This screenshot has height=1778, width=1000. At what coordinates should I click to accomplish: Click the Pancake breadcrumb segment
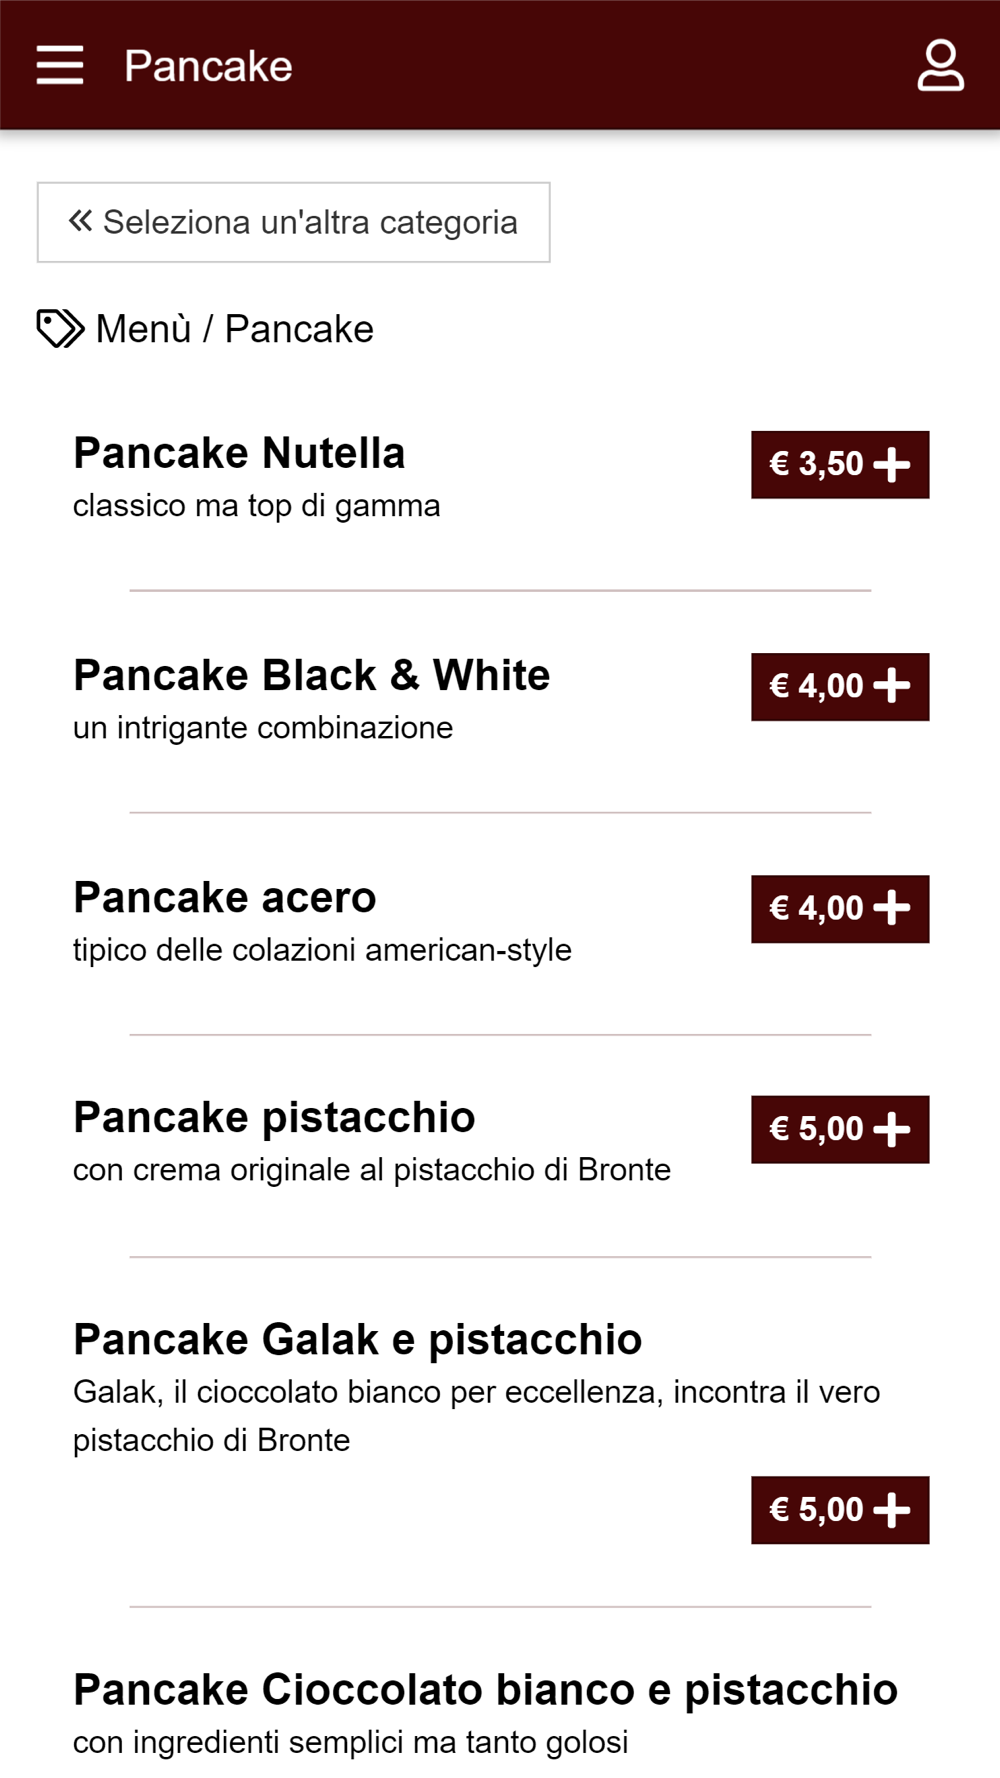pos(299,329)
